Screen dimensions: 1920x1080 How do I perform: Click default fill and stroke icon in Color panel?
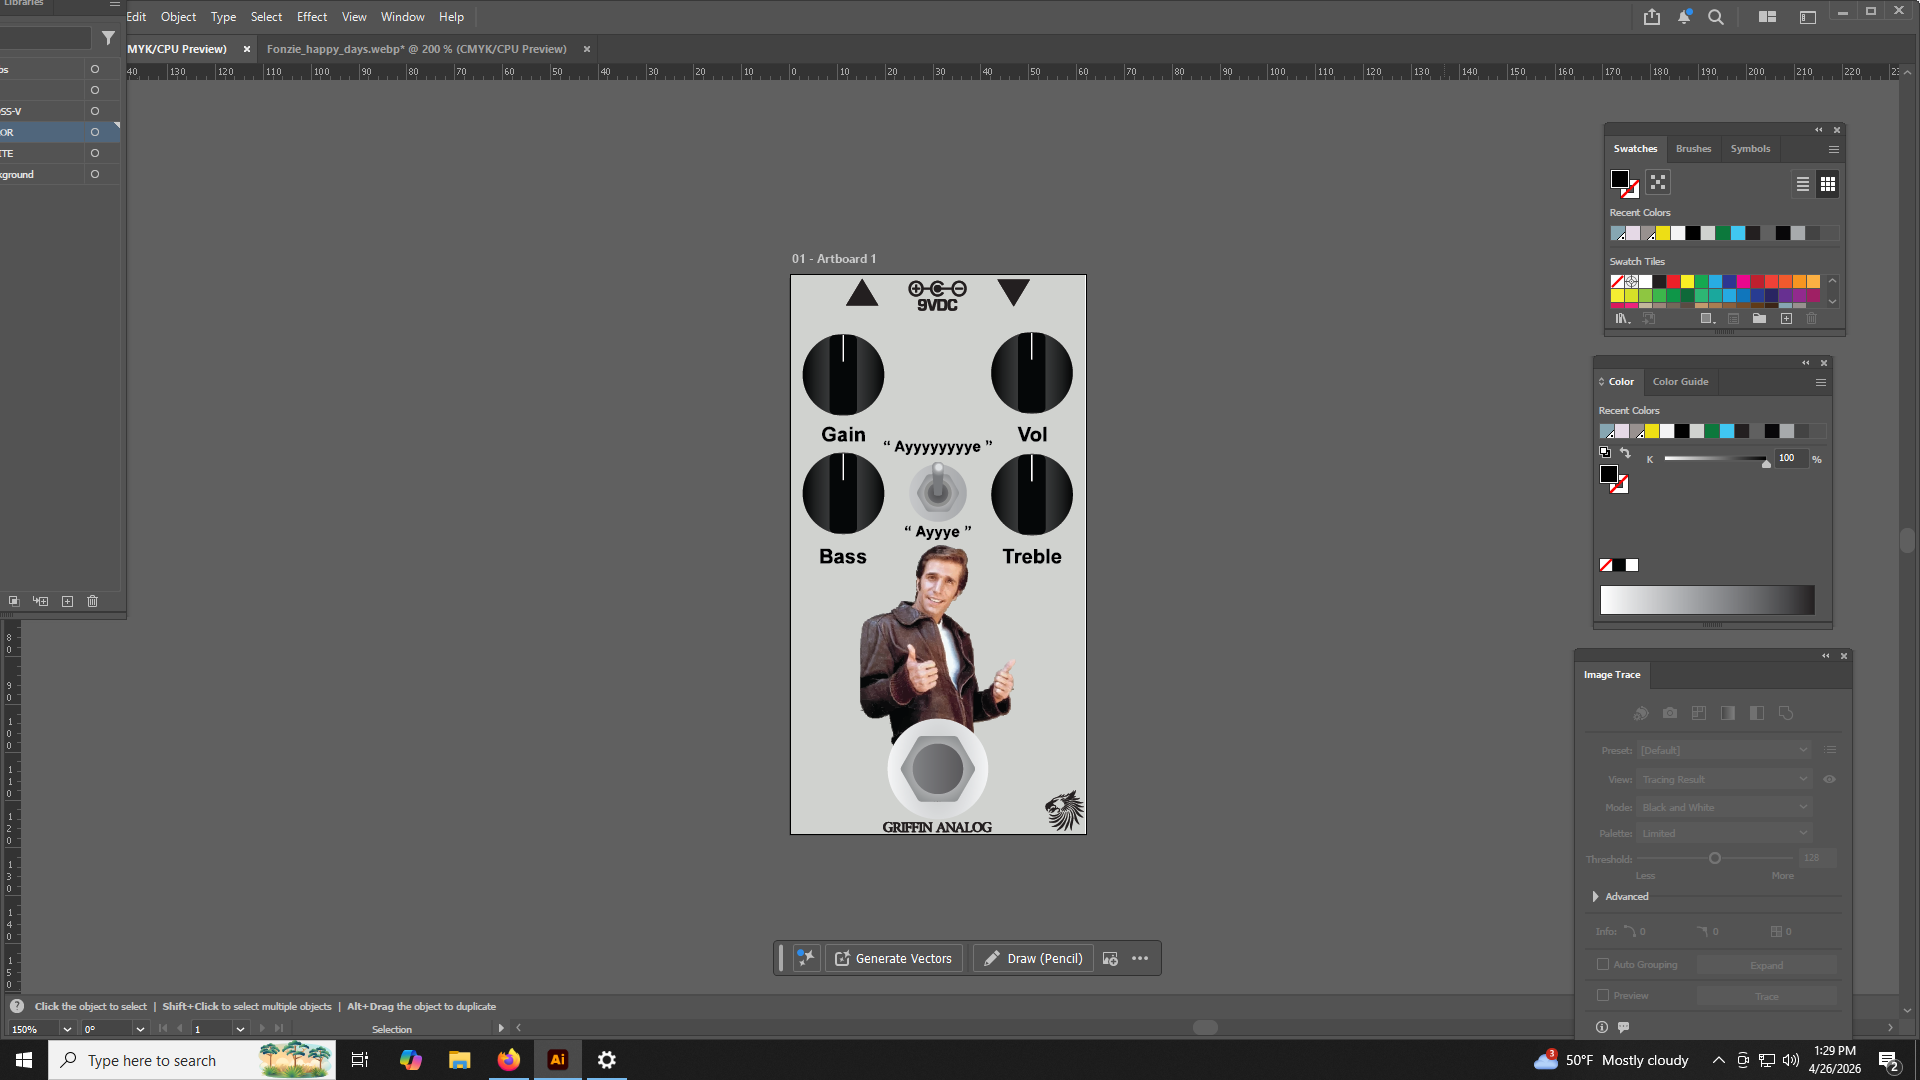click(x=1605, y=453)
